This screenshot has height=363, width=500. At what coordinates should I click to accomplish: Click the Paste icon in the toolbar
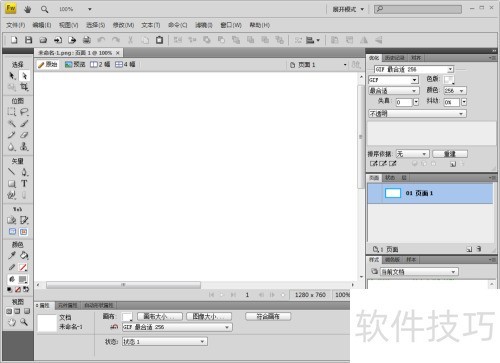pos(159,40)
